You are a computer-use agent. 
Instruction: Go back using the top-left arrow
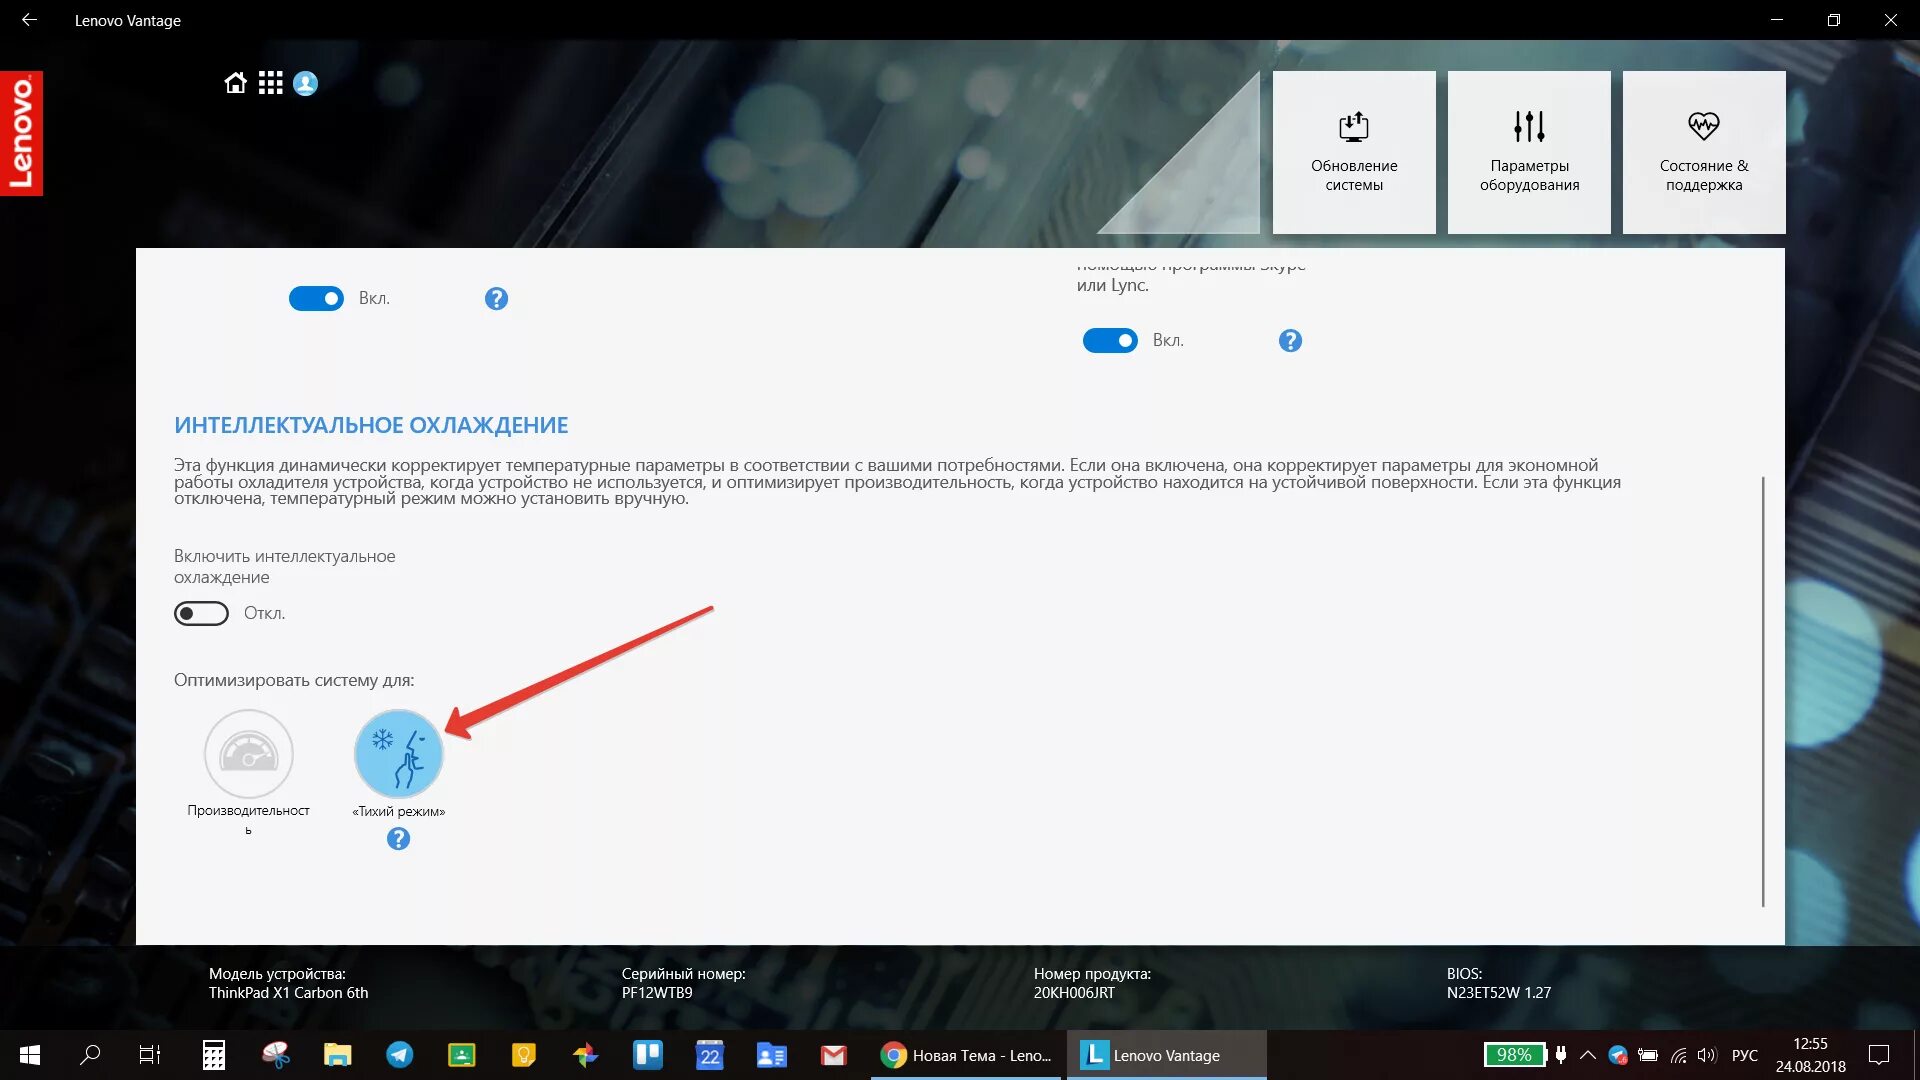tap(29, 20)
